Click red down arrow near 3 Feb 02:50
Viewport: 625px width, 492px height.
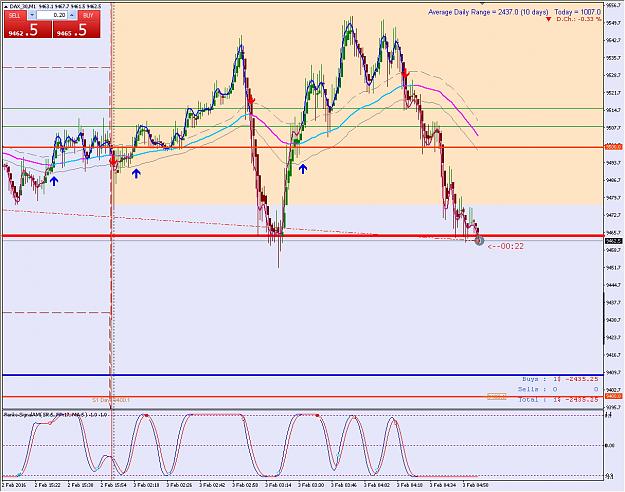click(251, 100)
